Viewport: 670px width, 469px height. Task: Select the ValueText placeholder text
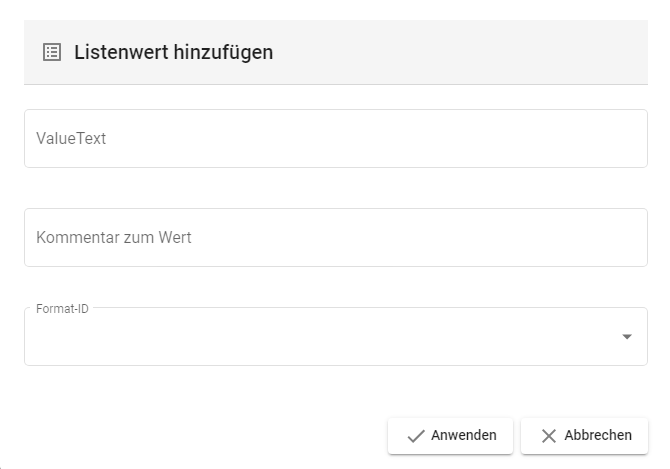[x=71, y=139]
